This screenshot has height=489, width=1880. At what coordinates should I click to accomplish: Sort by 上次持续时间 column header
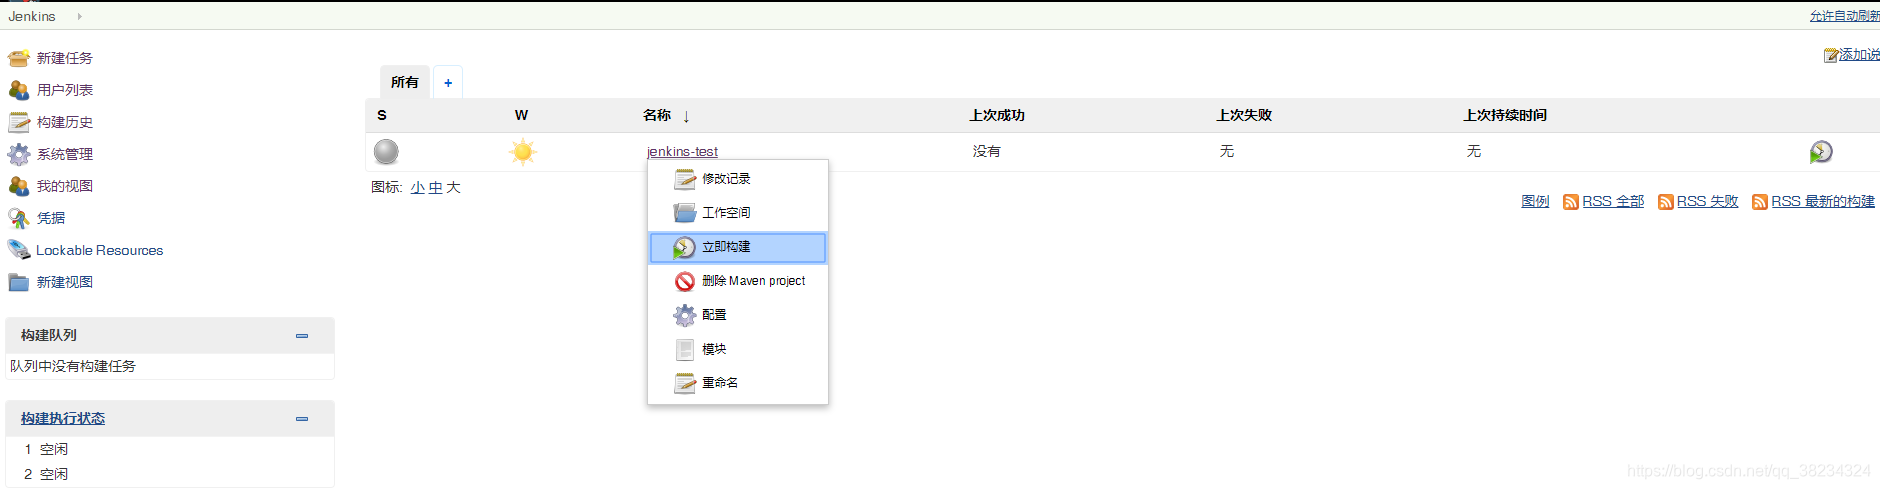click(x=1505, y=115)
